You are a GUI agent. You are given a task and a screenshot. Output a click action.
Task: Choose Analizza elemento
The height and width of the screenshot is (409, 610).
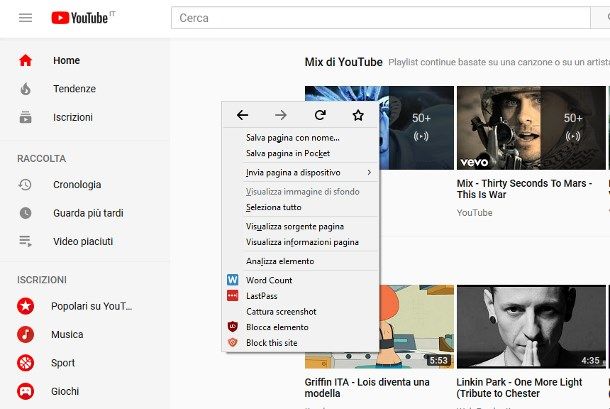(280, 261)
